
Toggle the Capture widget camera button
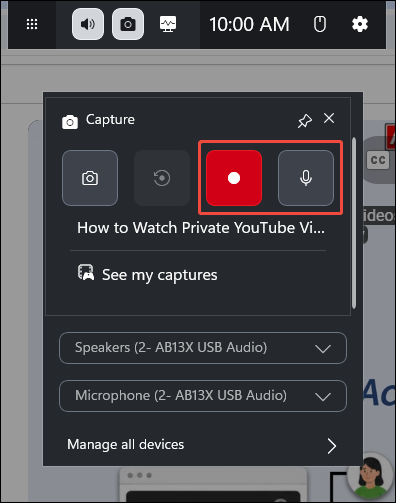(128, 24)
